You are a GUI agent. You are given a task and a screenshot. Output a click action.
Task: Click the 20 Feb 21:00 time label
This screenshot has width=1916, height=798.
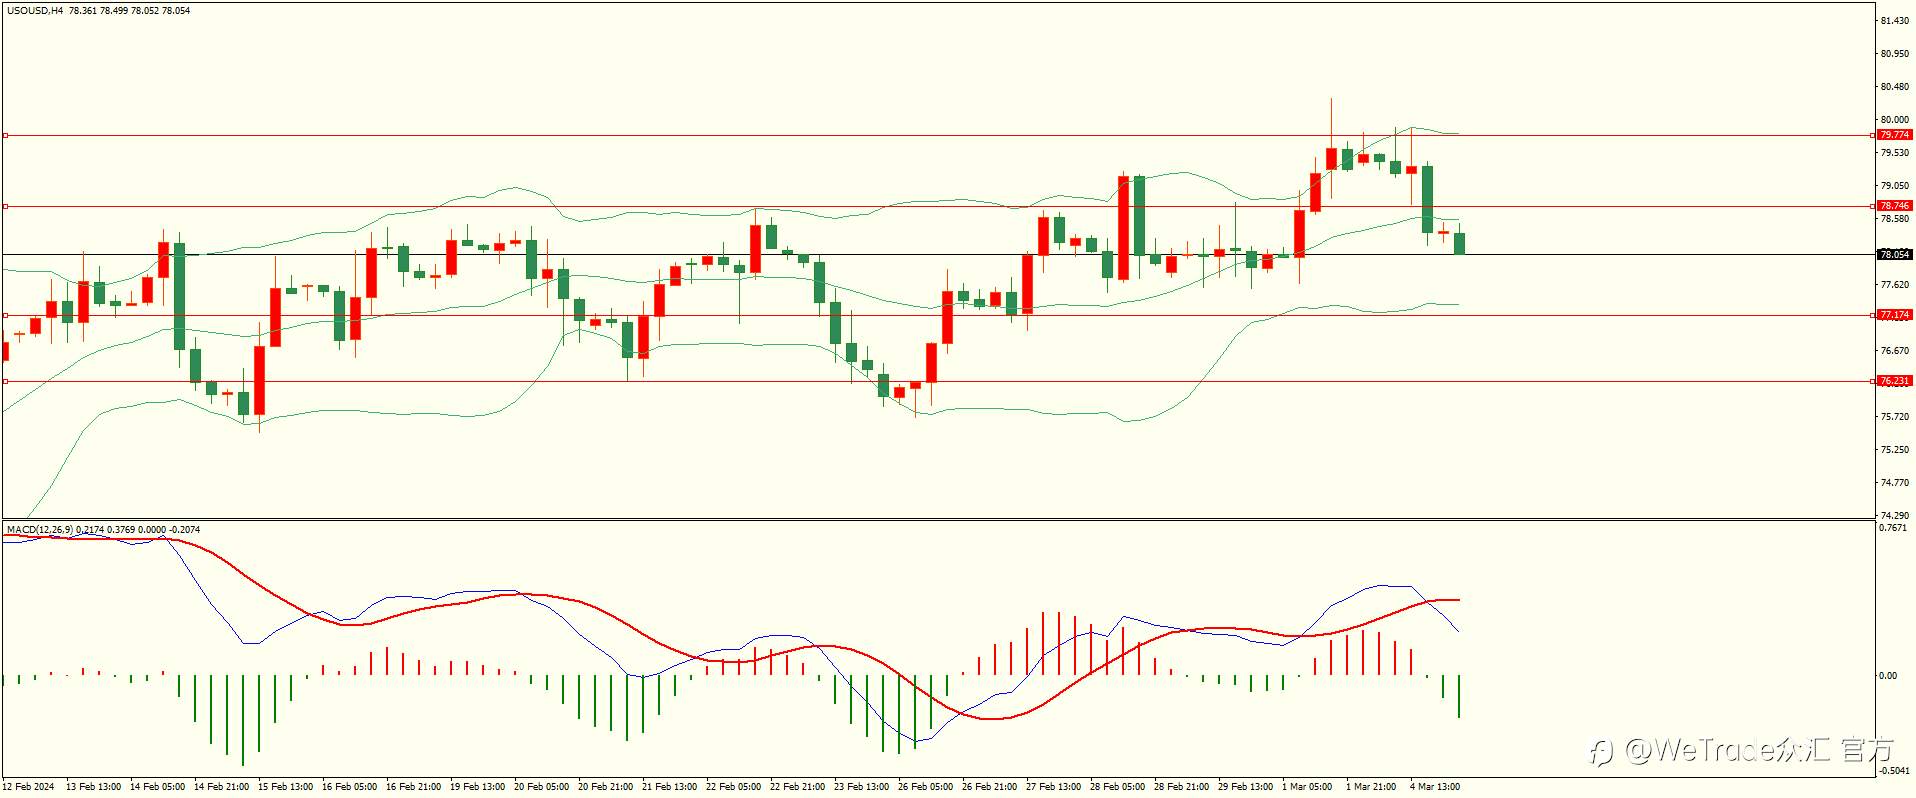[605, 787]
